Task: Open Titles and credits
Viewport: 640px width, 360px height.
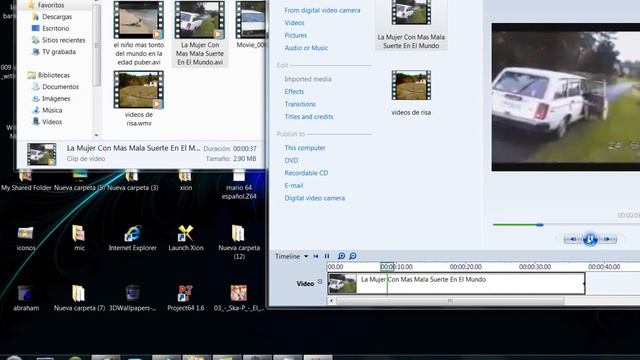Action: click(x=309, y=117)
